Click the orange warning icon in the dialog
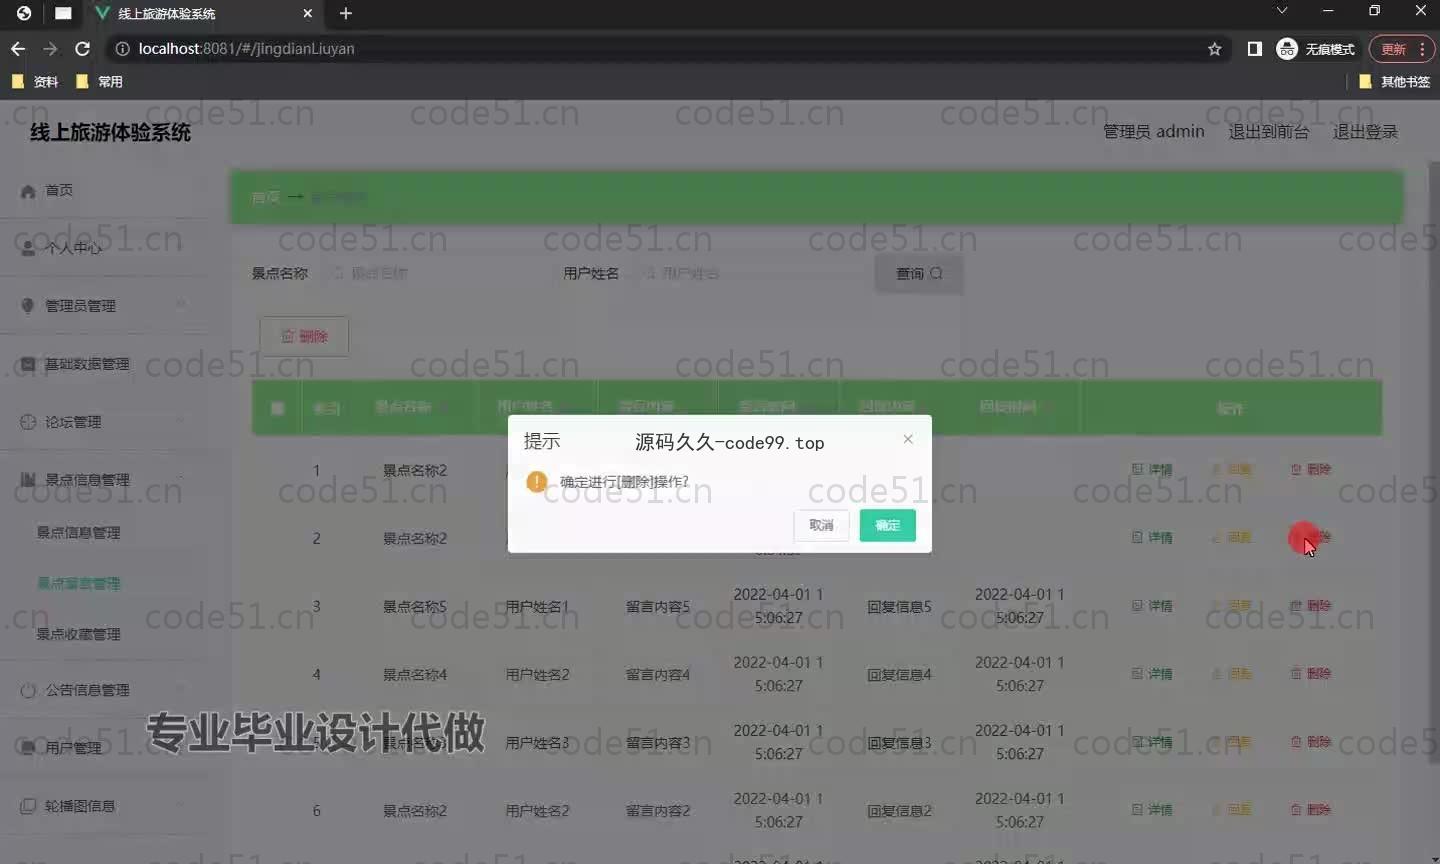 pyautogui.click(x=537, y=482)
